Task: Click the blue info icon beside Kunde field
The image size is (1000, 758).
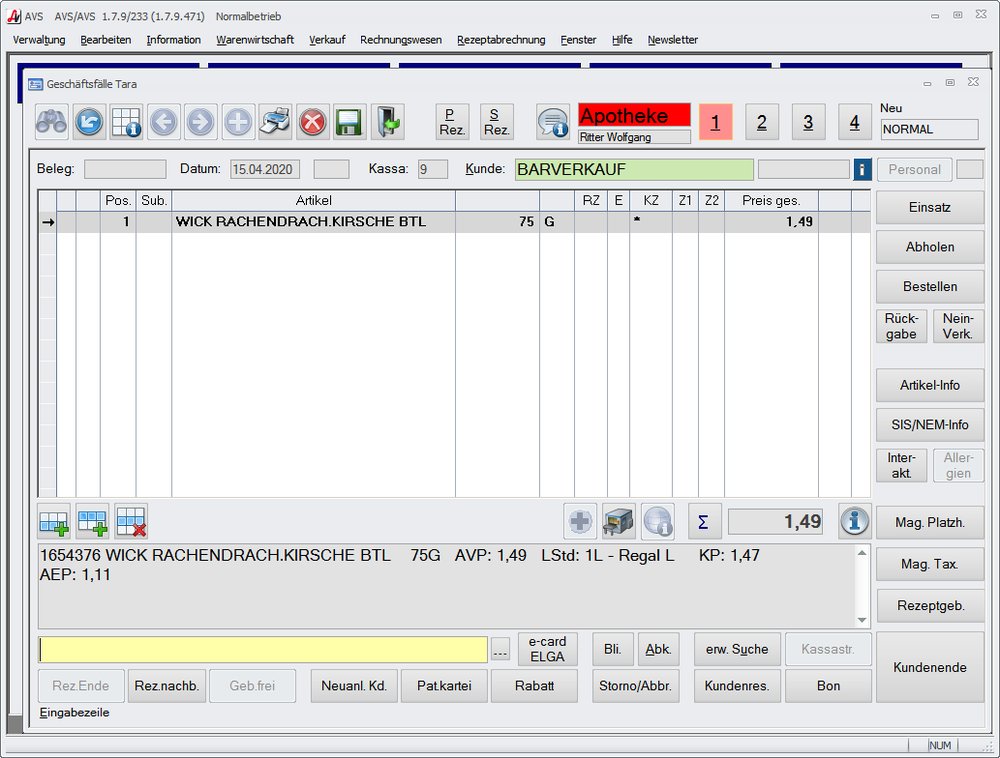Action: tap(862, 170)
